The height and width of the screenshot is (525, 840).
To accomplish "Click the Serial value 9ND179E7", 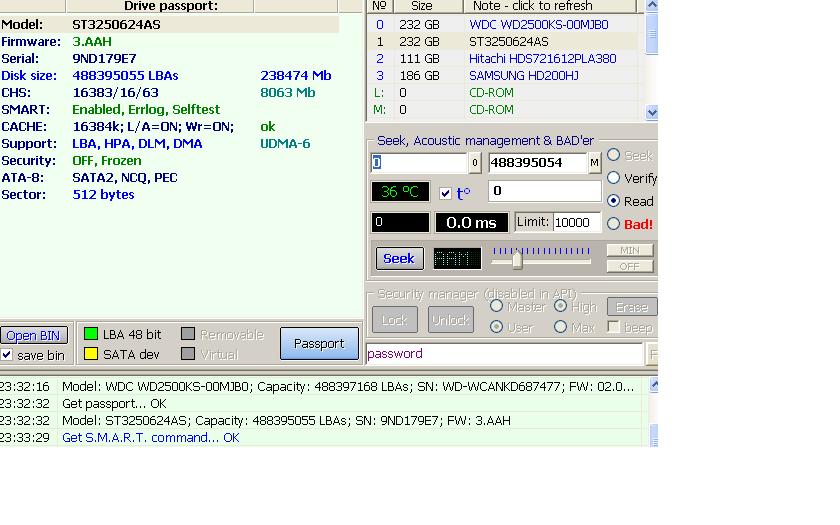I will pyautogui.click(x=104, y=58).
